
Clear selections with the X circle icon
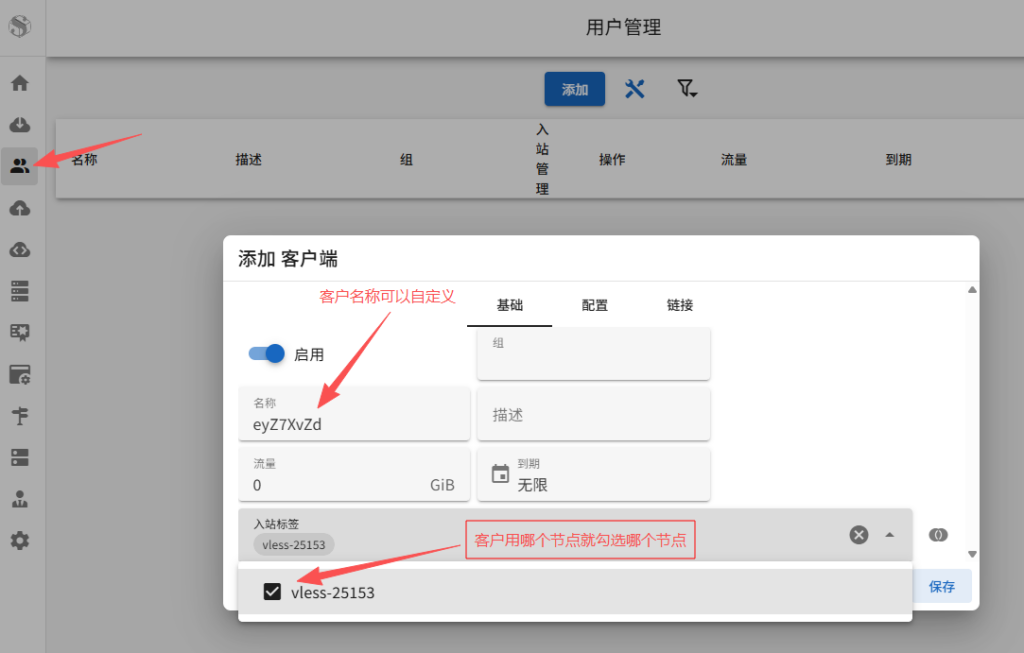(858, 534)
